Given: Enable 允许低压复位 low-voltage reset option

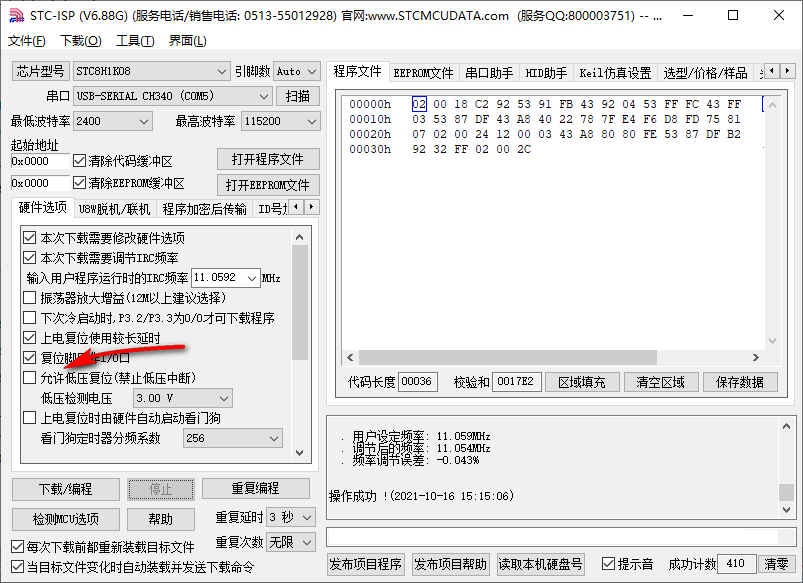Looking at the screenshot, I should pos(31,378).
